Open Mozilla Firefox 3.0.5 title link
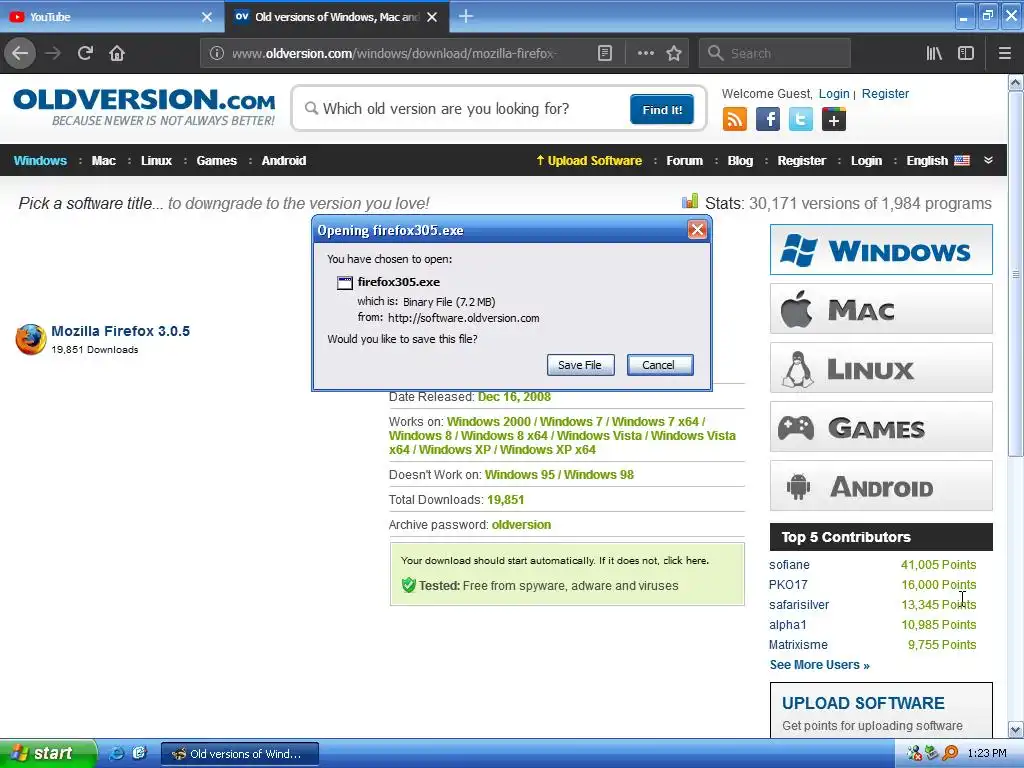 (x=120, y=331)
